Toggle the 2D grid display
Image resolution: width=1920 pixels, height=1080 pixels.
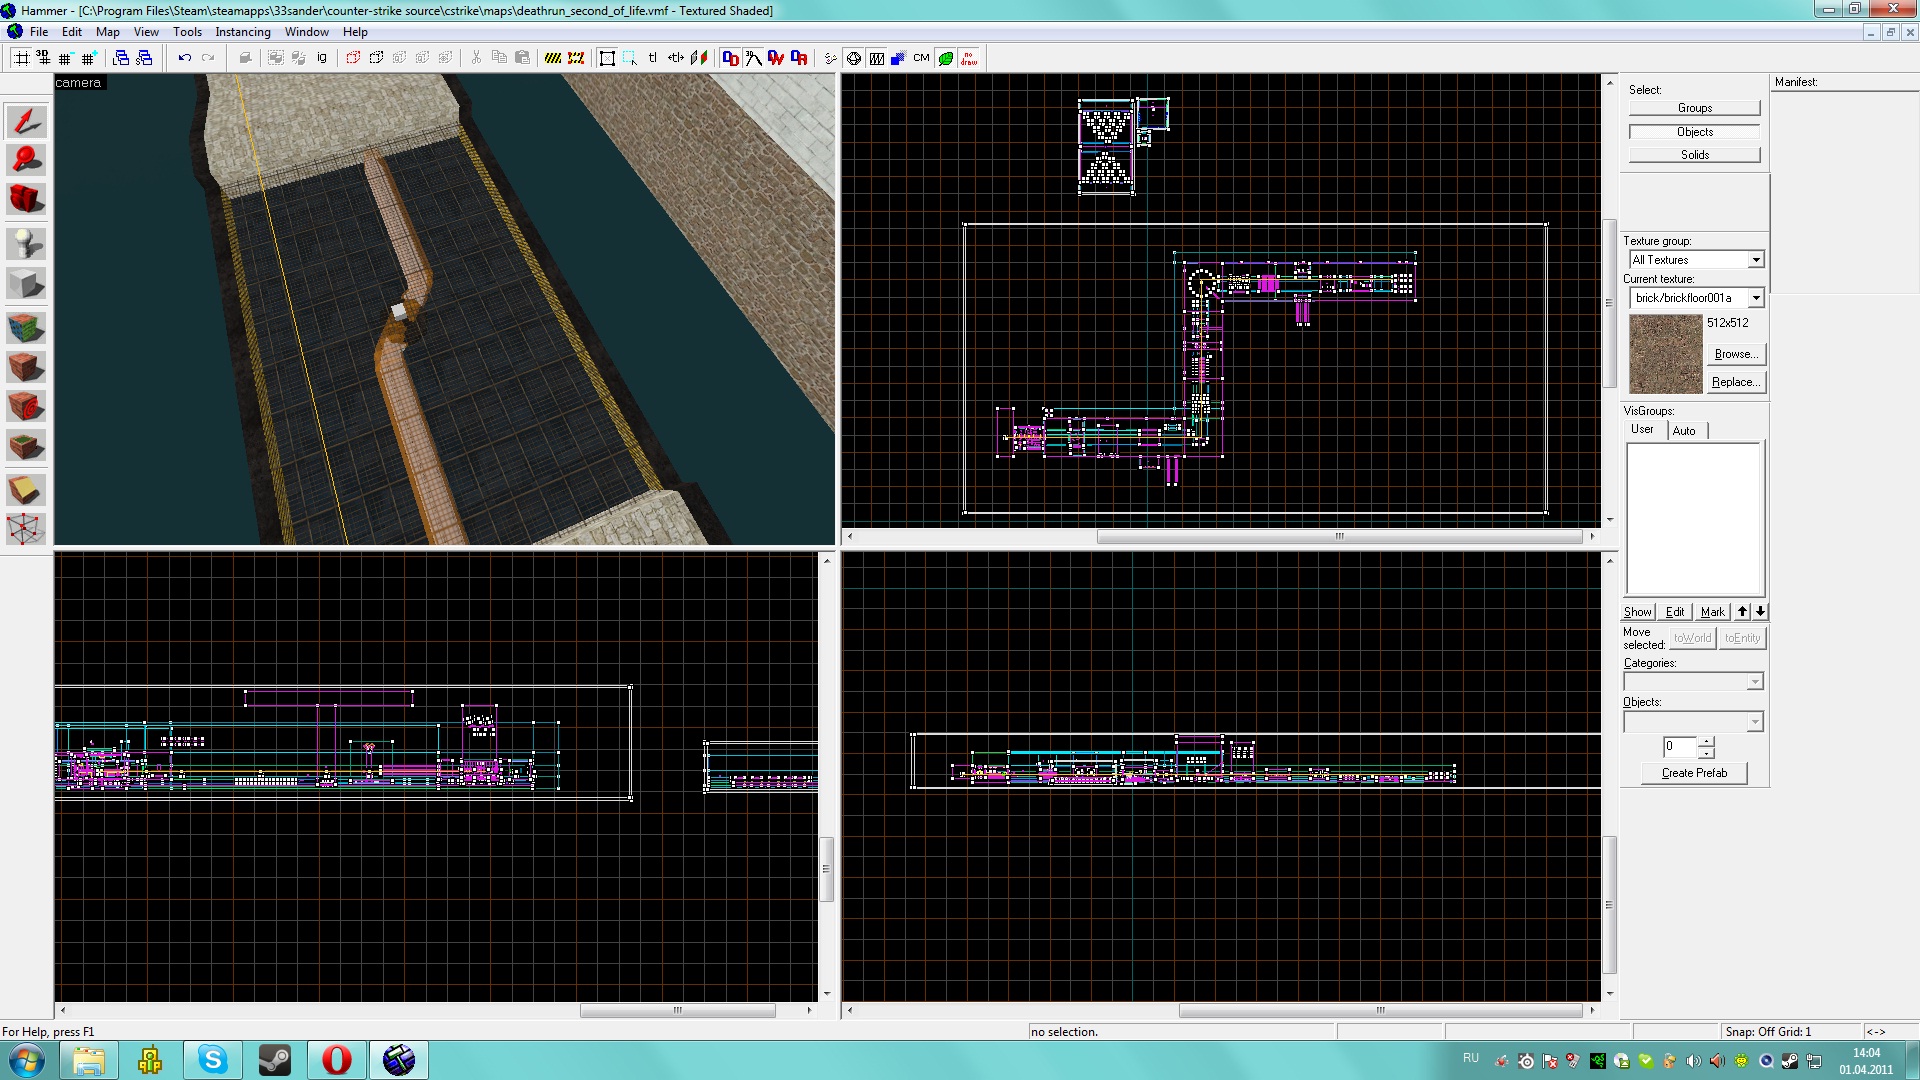20,58
